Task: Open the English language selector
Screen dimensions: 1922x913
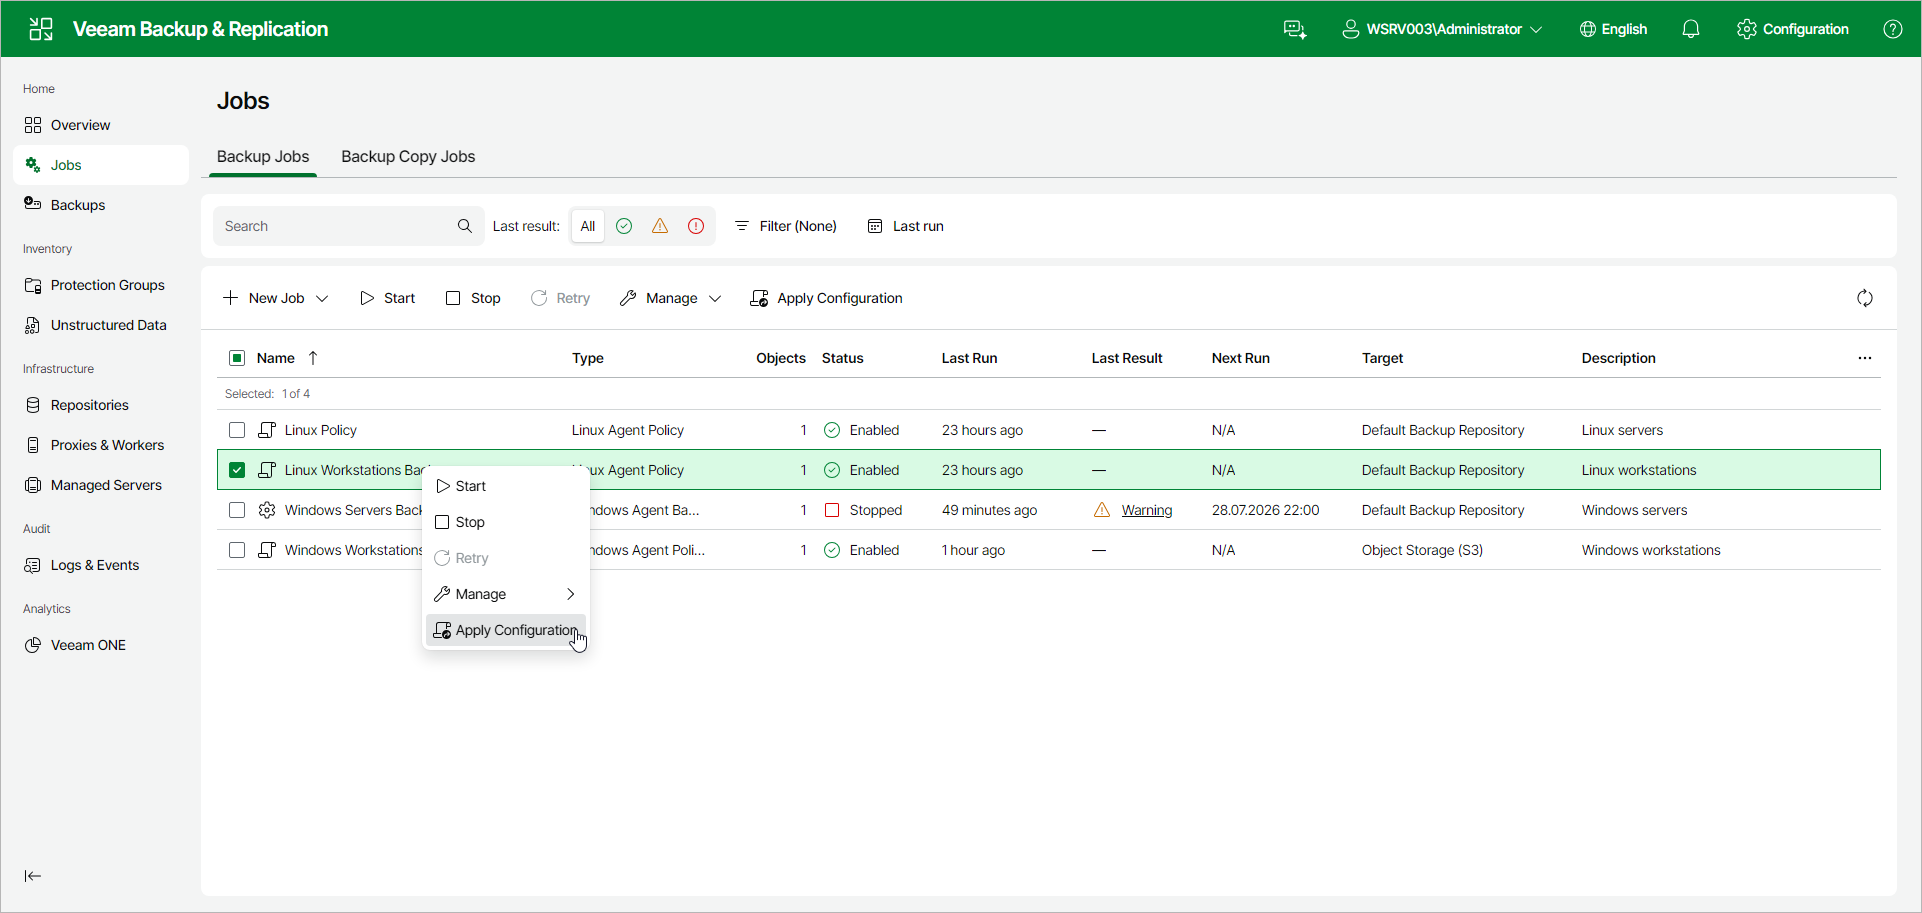Action: (x=1613, y=29)
